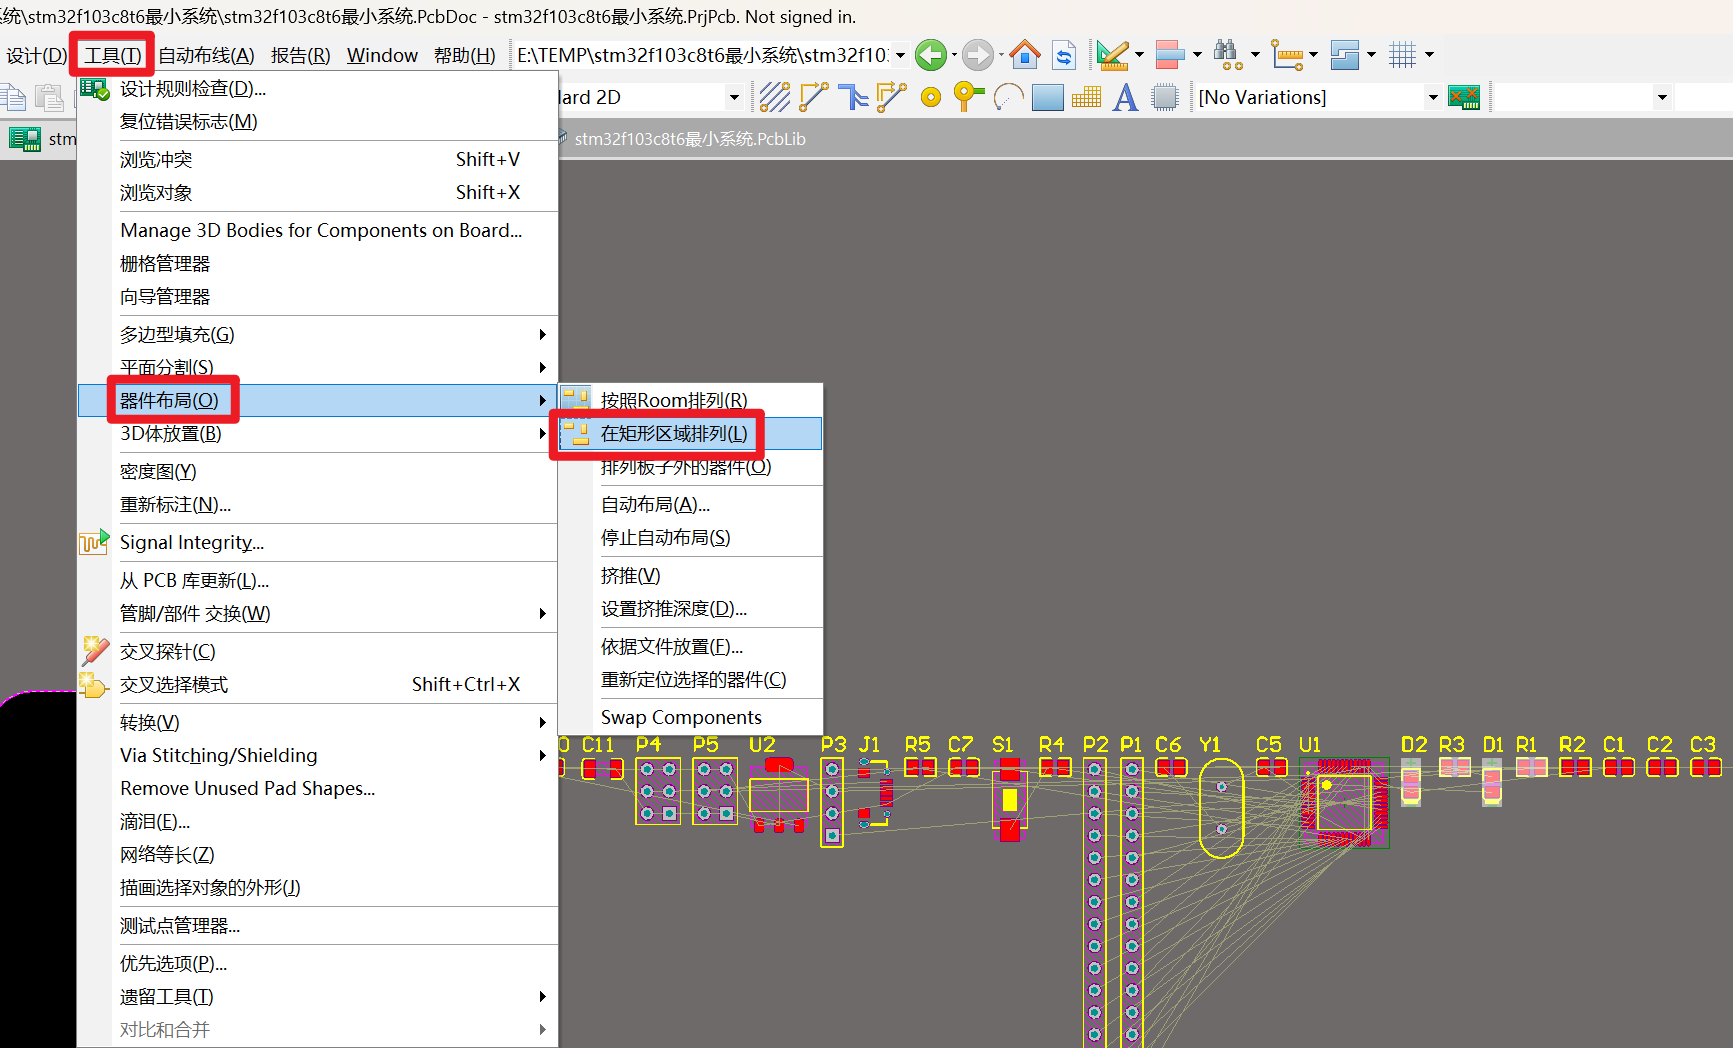
Task: Expand the dropdown arrow beside the grid icon
Action: click(1429, 55)
